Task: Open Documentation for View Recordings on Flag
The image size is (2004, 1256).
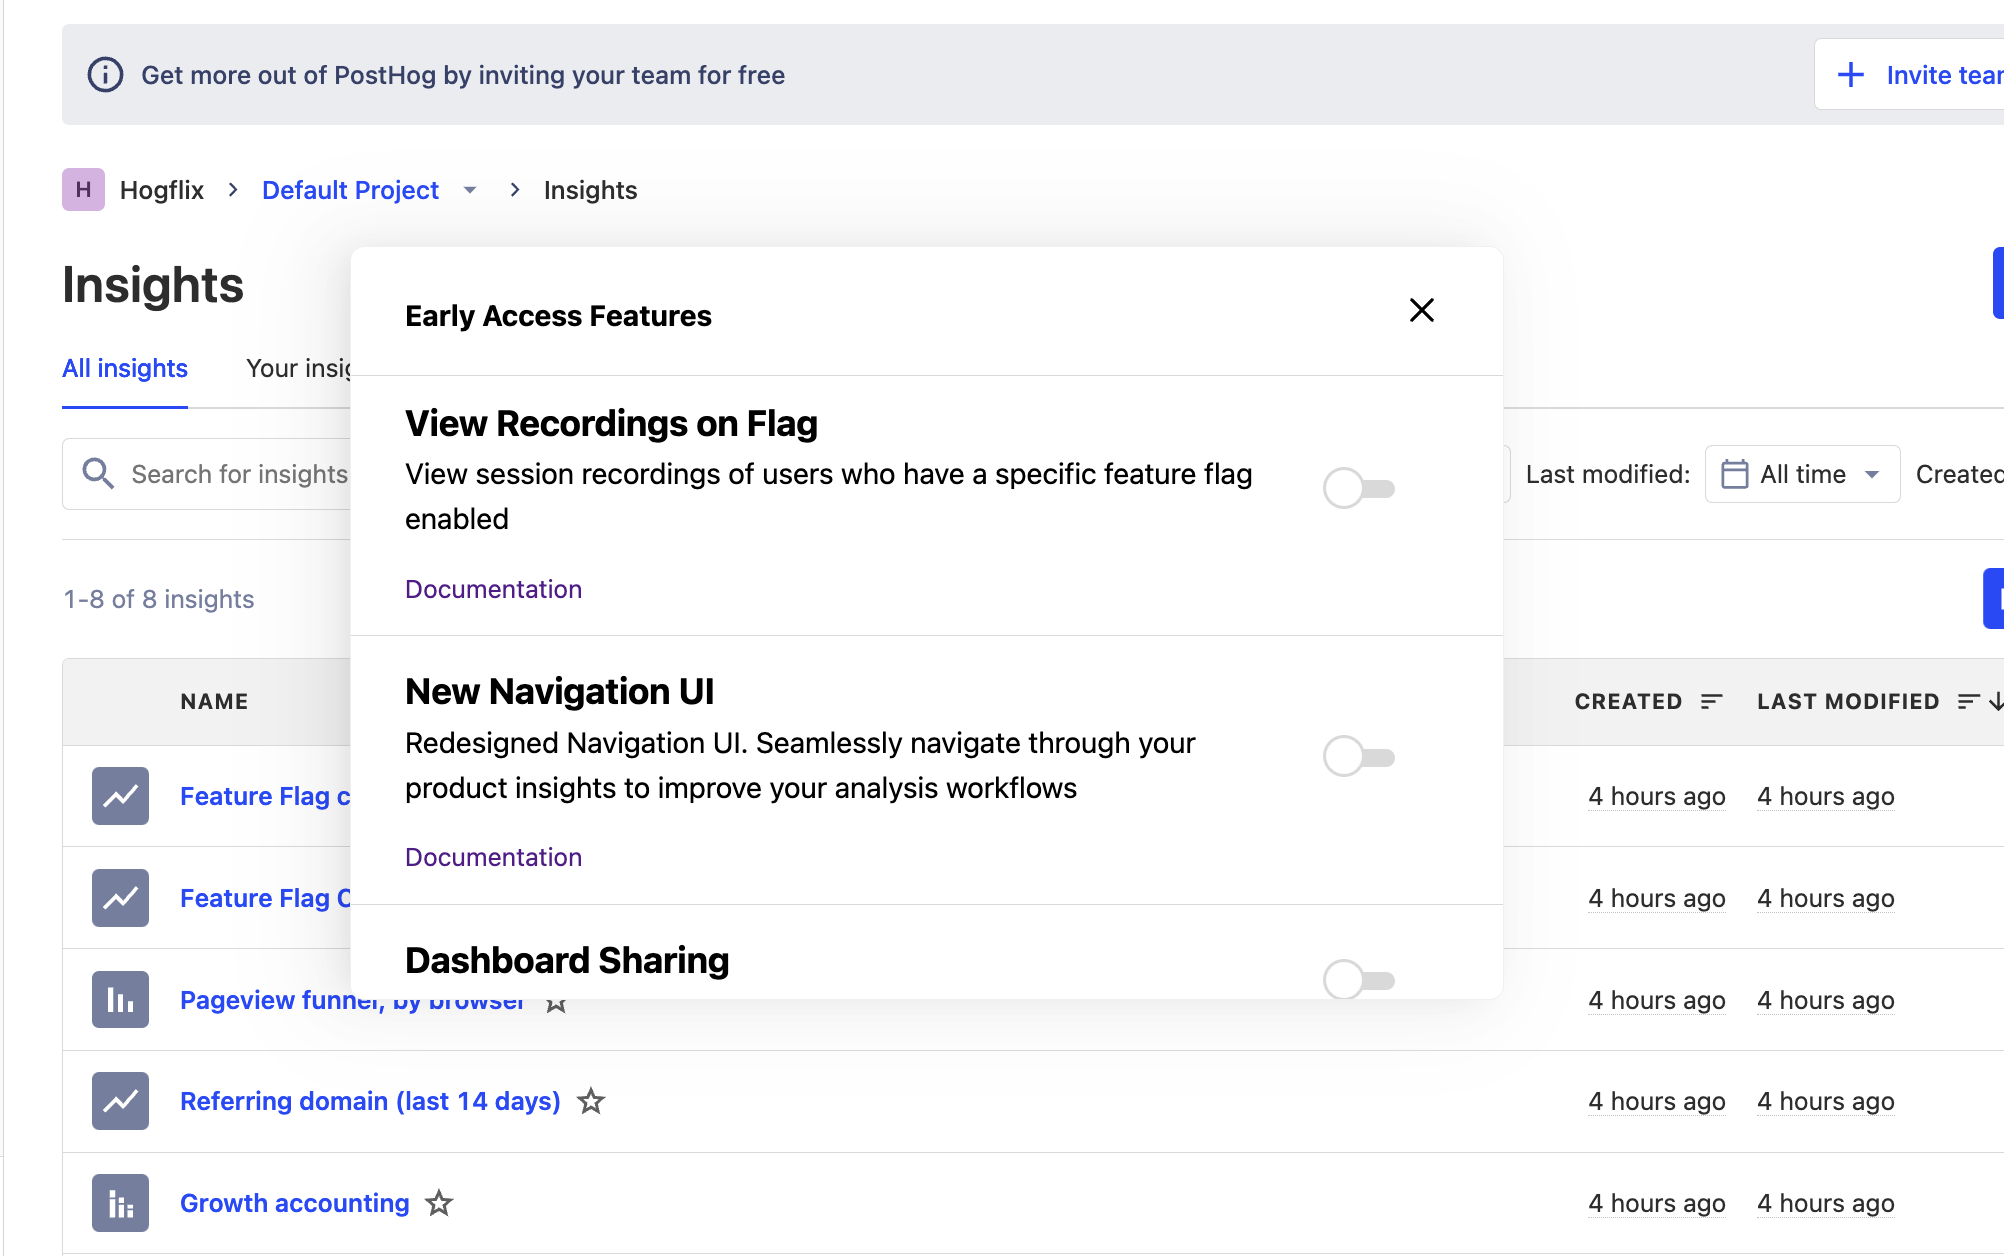Action: click(x=493, y=589)
